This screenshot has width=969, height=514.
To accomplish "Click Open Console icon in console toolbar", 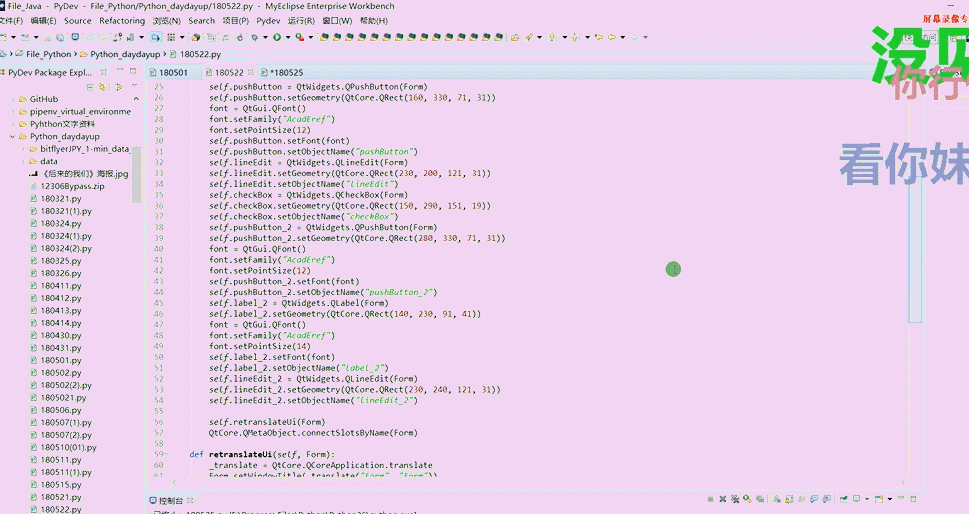I will click(879, 499).
